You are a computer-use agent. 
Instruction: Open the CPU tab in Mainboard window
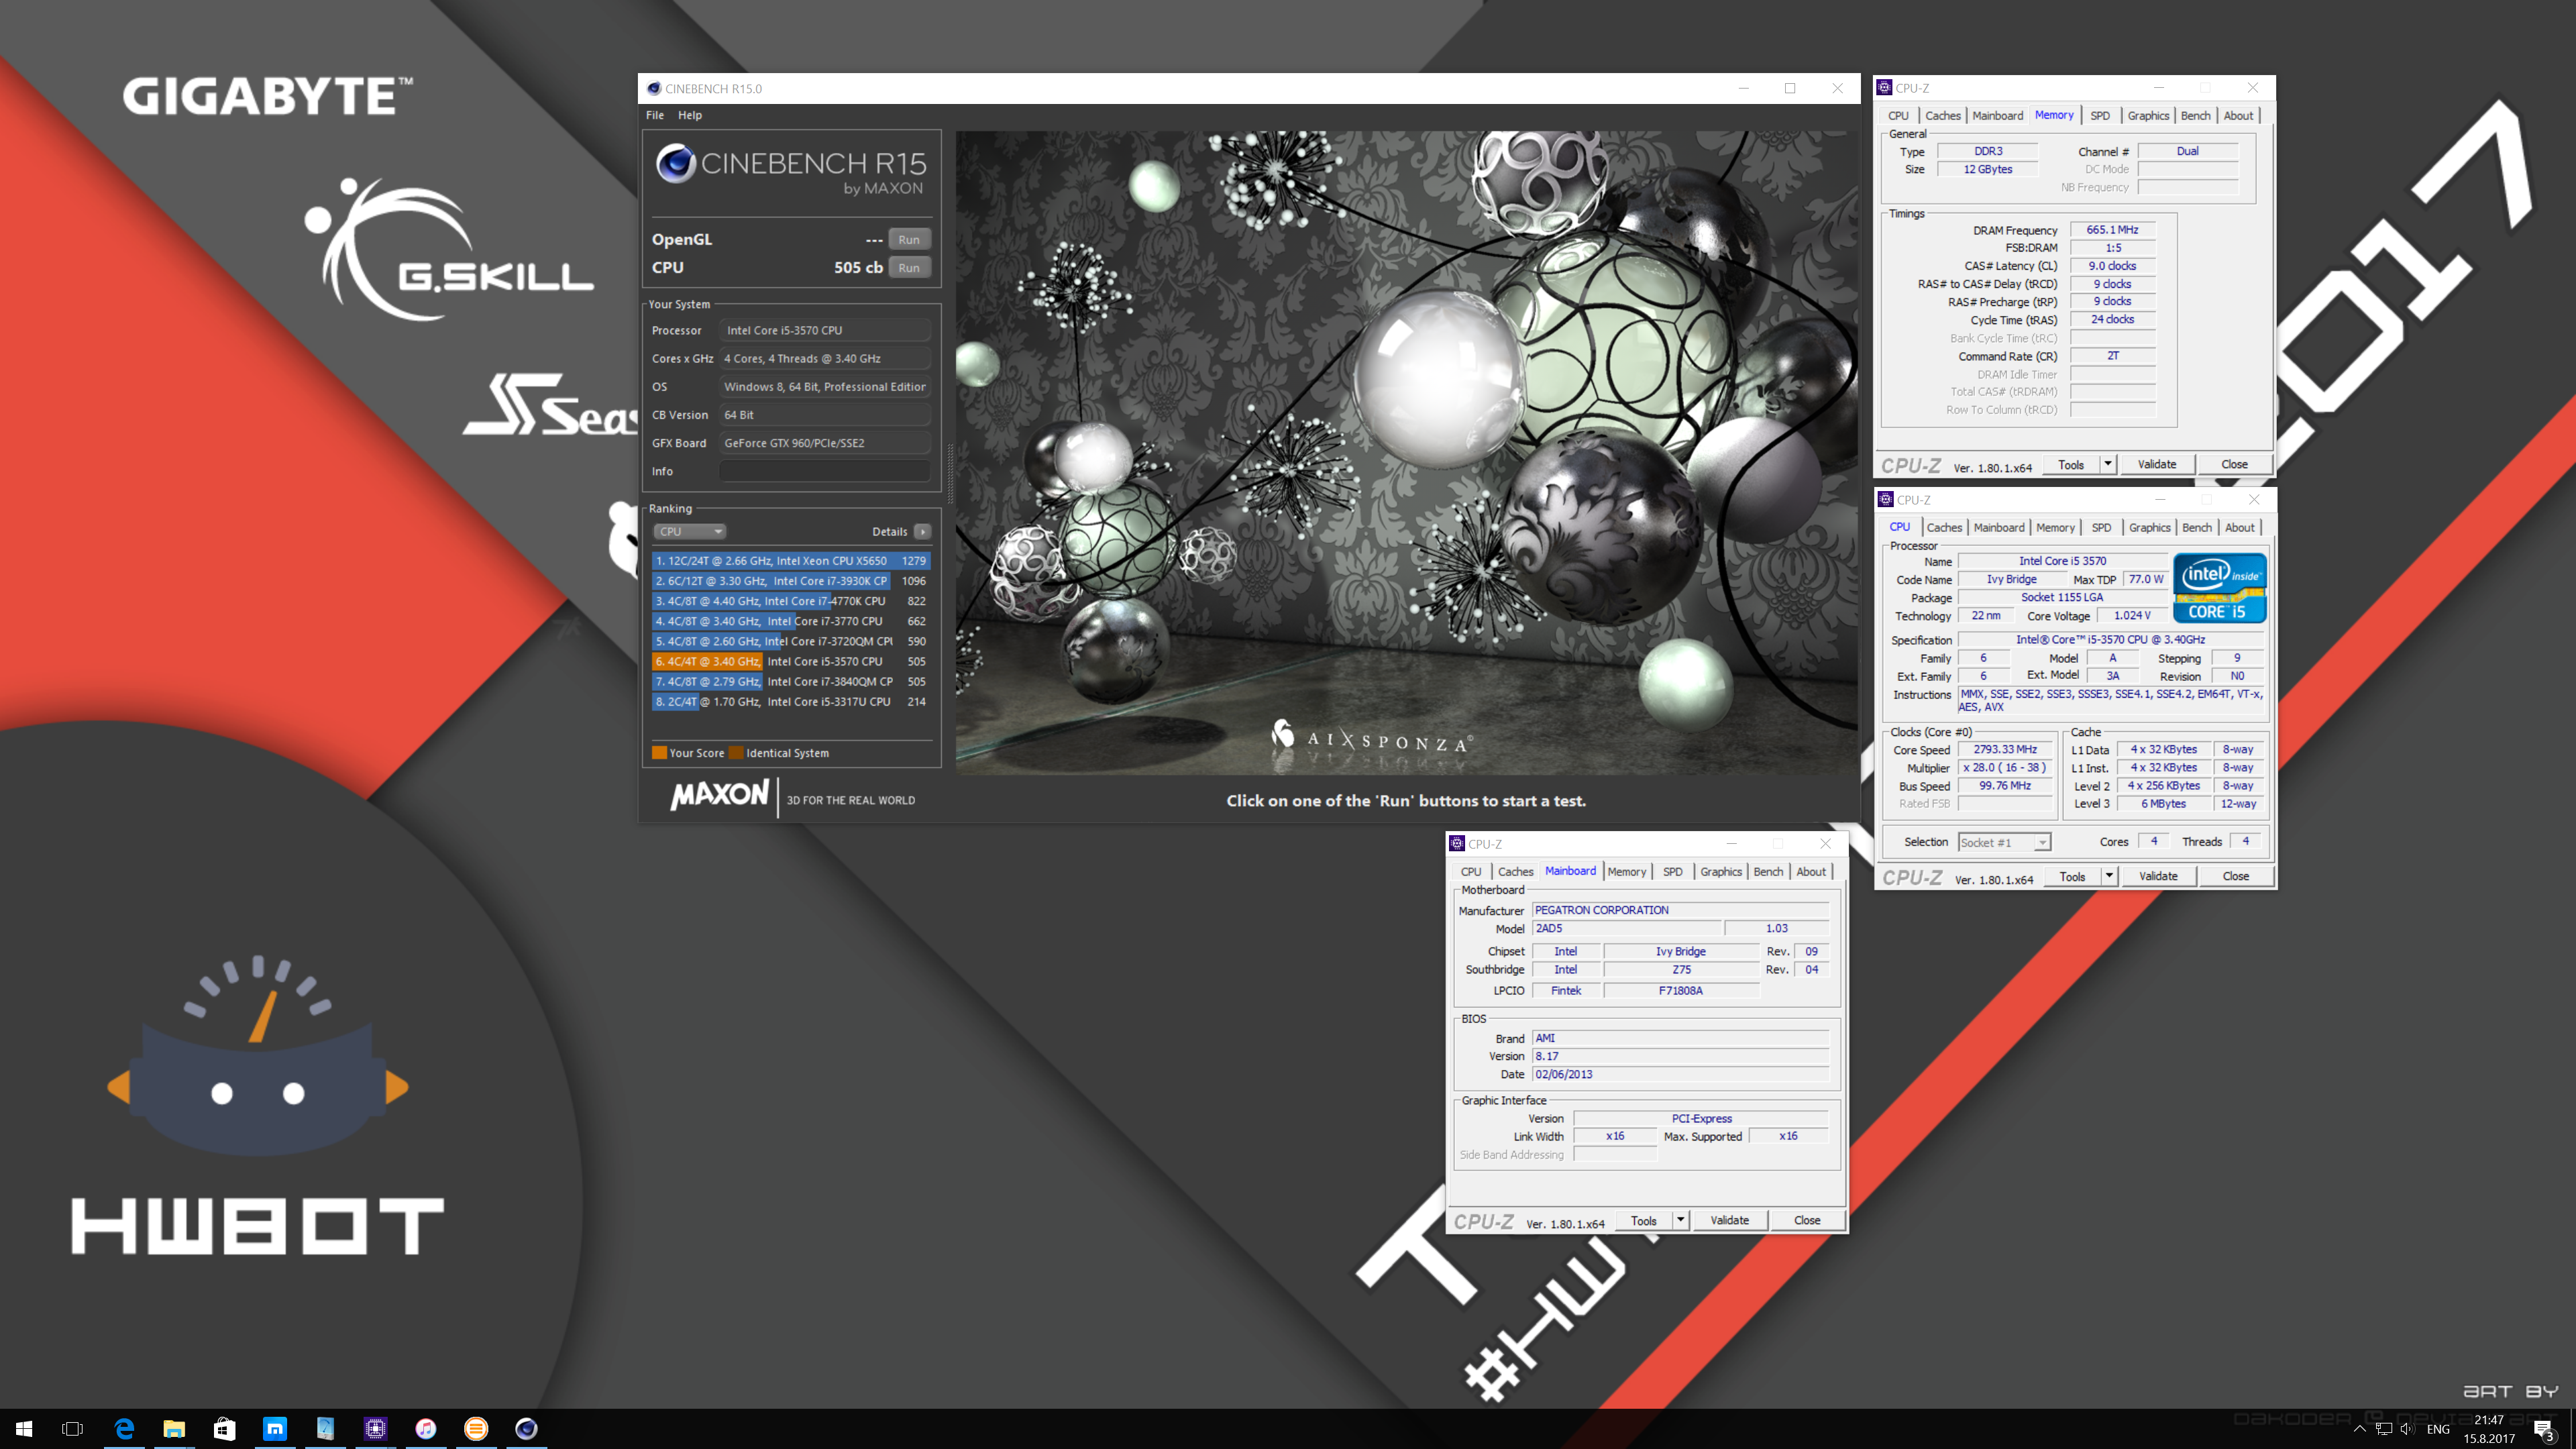click(x=1470, y=872)
